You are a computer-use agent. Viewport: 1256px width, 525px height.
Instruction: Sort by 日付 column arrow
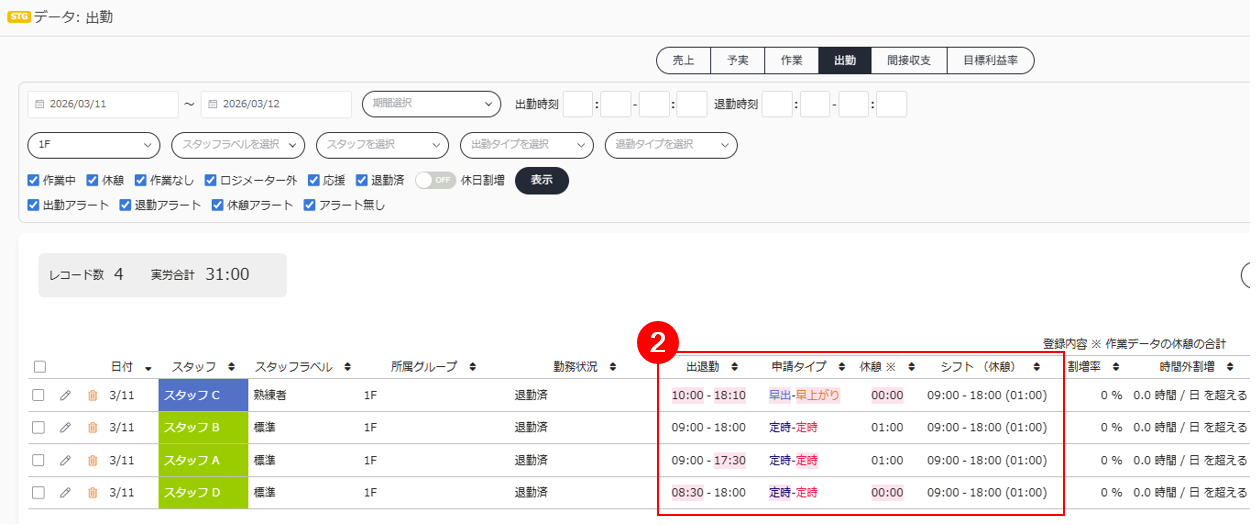coord(148,368)
